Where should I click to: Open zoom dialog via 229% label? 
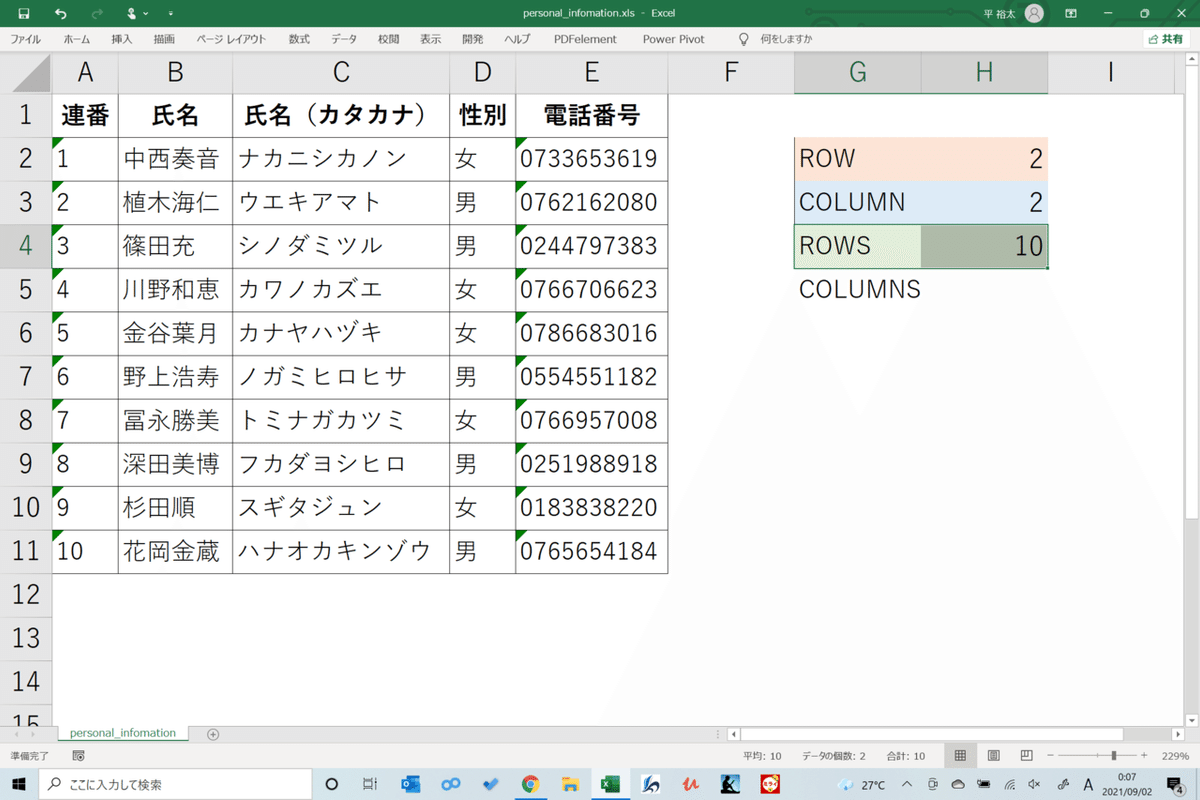(1173, 756)
